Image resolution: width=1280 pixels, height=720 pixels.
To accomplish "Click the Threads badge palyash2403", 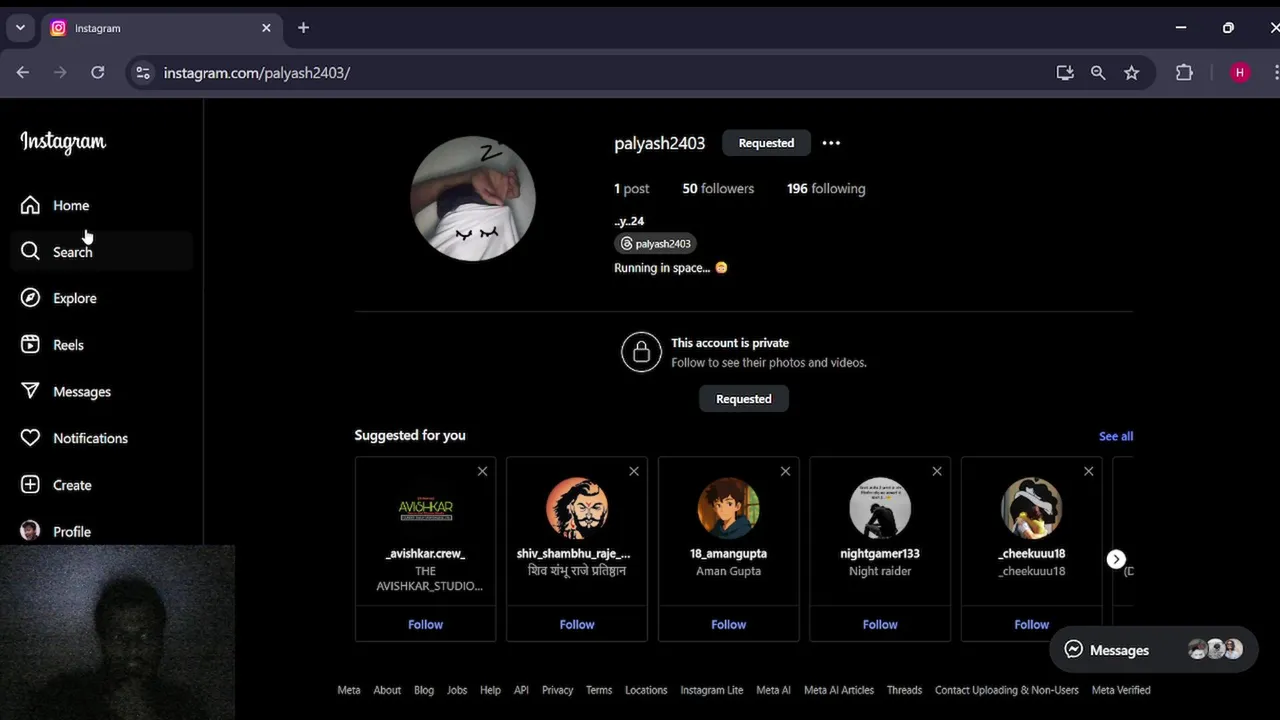I will [655, 243].
